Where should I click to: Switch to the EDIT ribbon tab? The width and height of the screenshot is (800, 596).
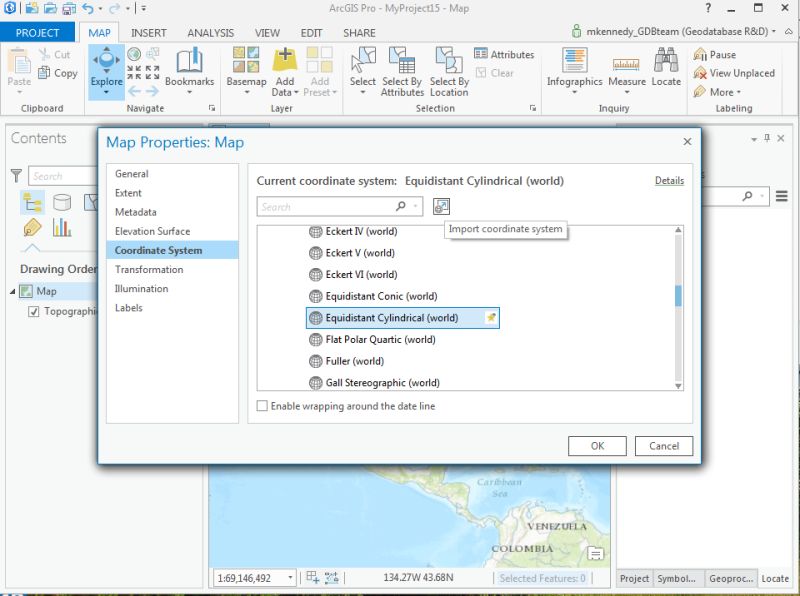[x=311, y=33]
